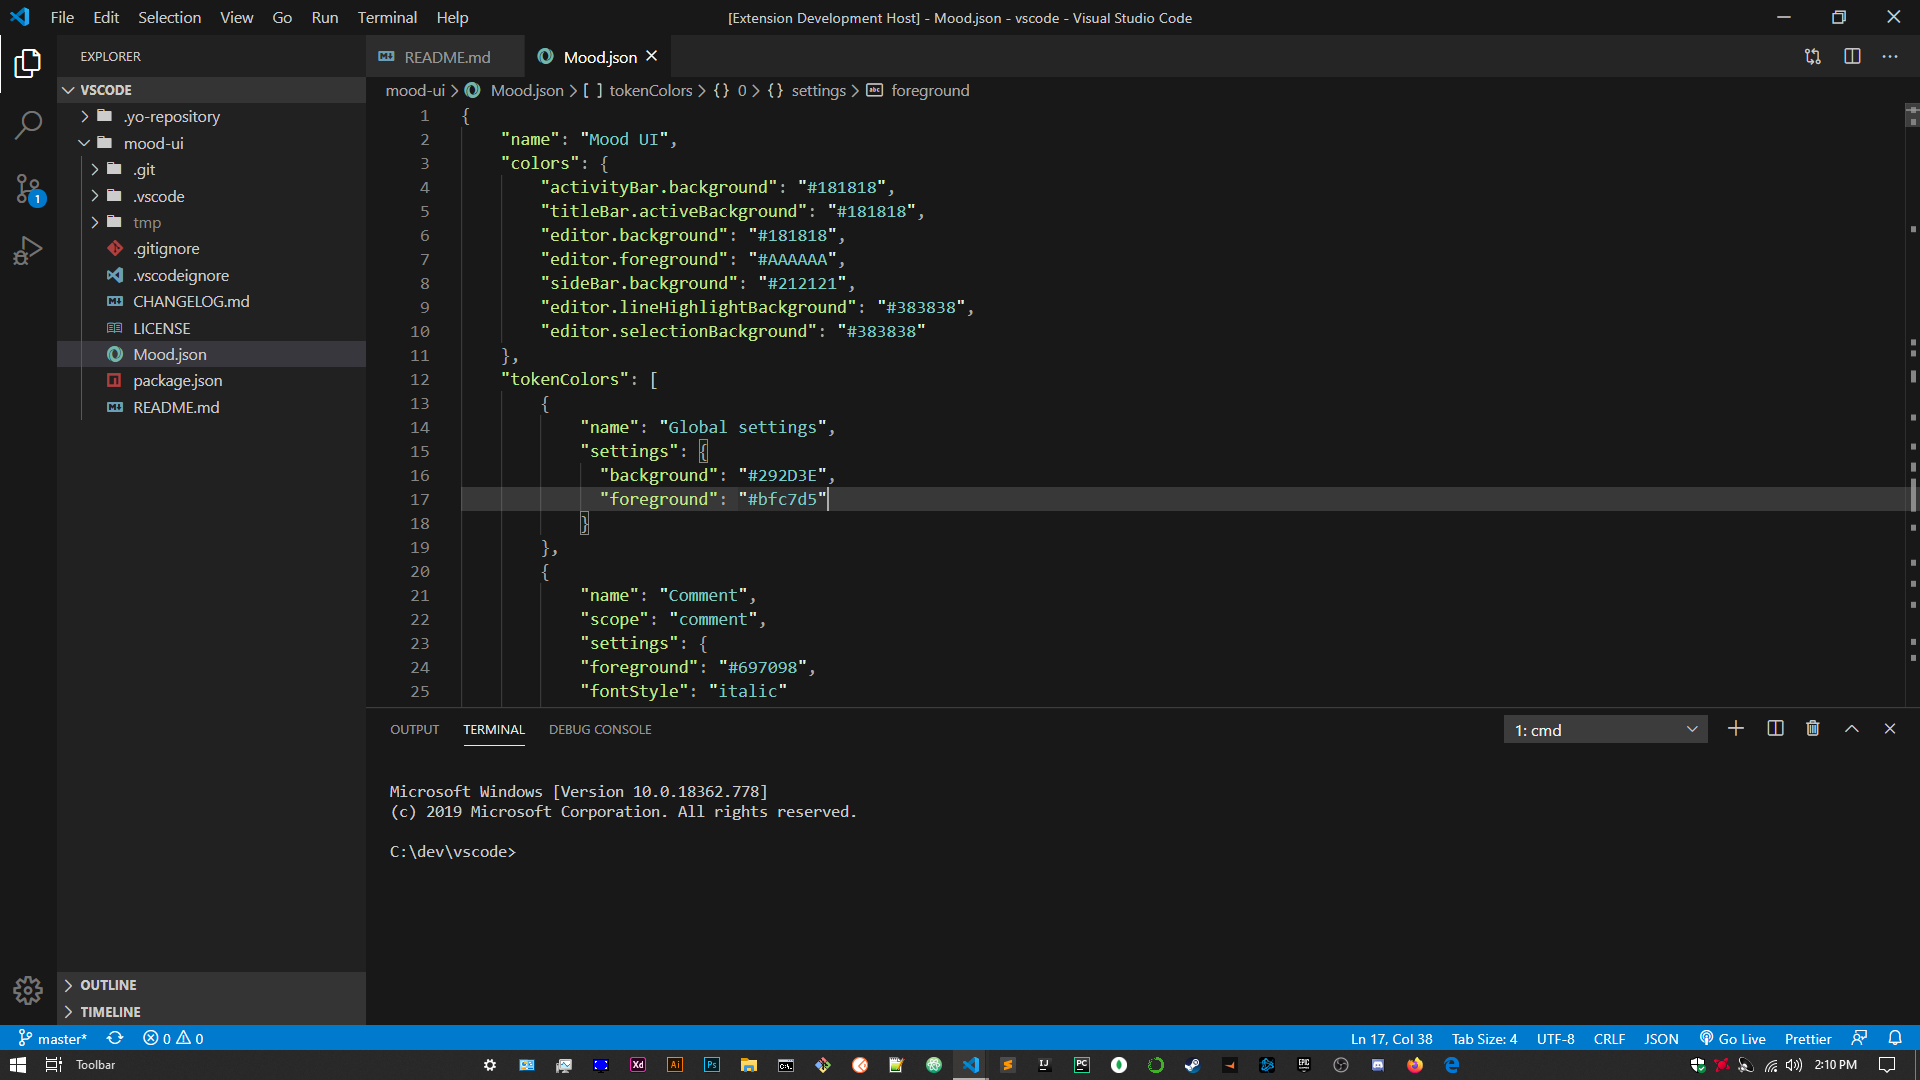Select the TERMINAL panel tab
1920x1080 pixels.
click(x=494, y=729)
